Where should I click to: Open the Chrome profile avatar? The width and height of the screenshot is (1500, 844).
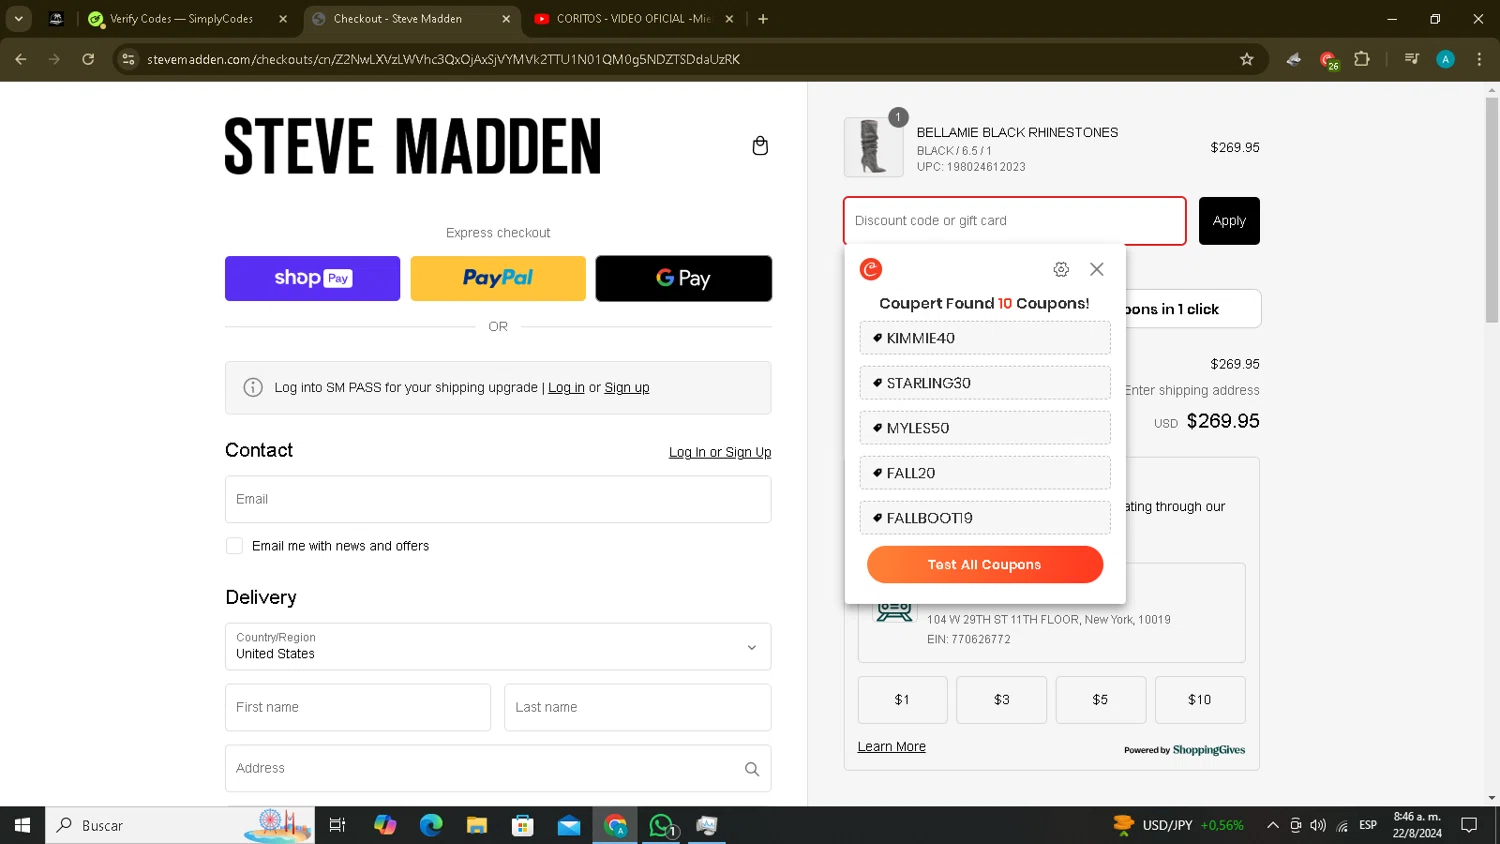[1445, 59]
